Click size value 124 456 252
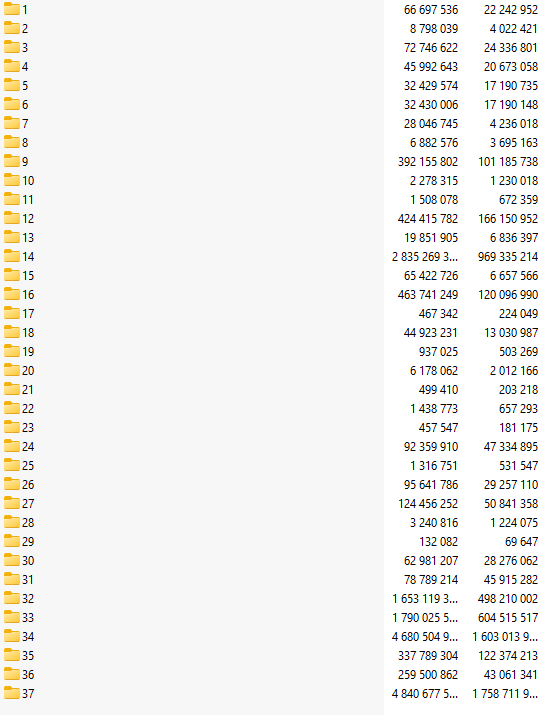 (428, 503)
